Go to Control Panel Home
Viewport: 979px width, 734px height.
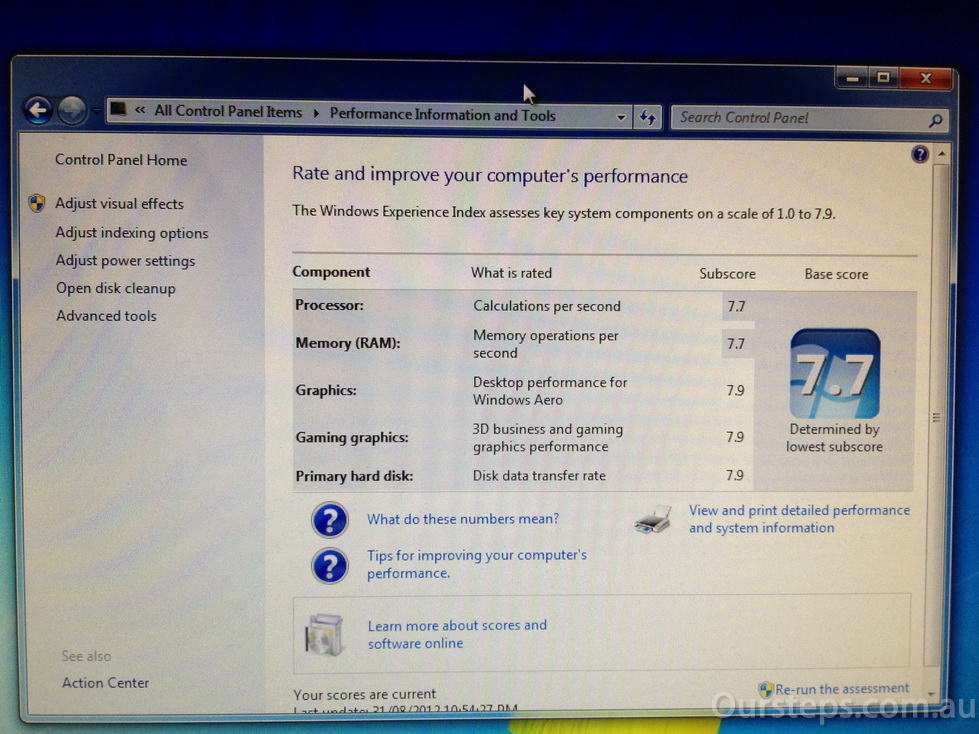(x=121, y=160)
